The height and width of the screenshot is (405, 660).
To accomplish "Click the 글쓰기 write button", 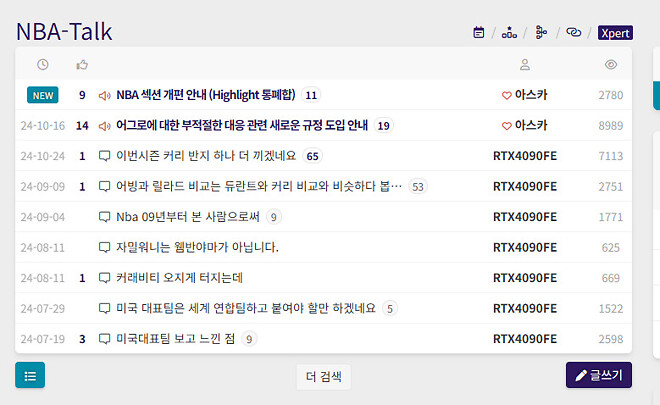I will pyautogui.click(x=599, y=375).
